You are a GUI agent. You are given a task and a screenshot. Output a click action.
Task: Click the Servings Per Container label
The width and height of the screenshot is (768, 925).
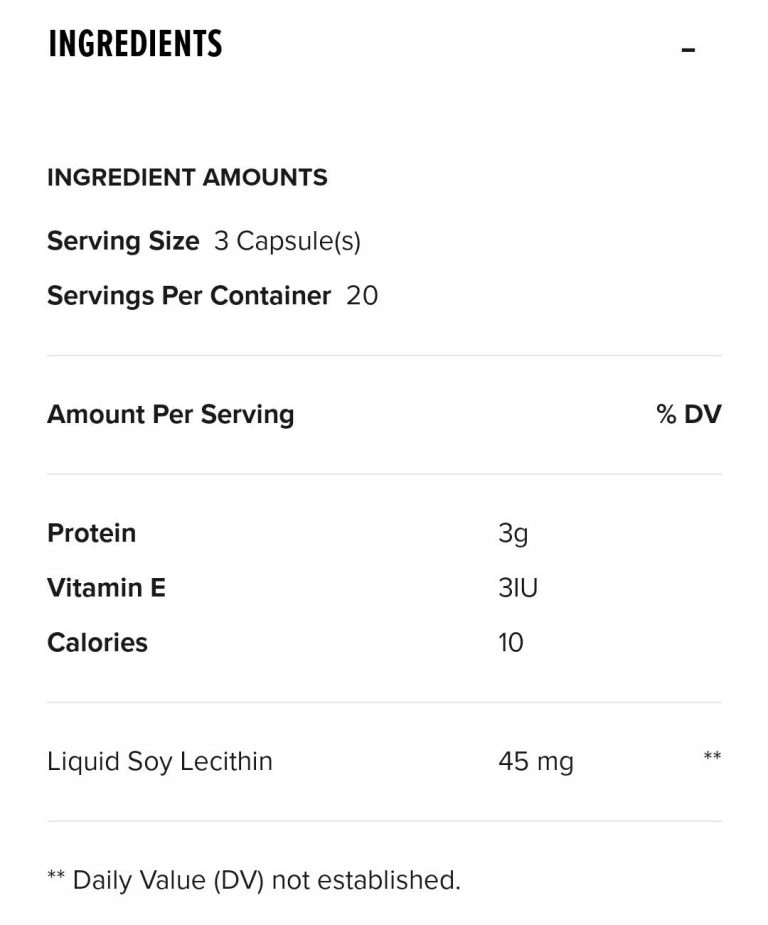click(x=188, y=296)
